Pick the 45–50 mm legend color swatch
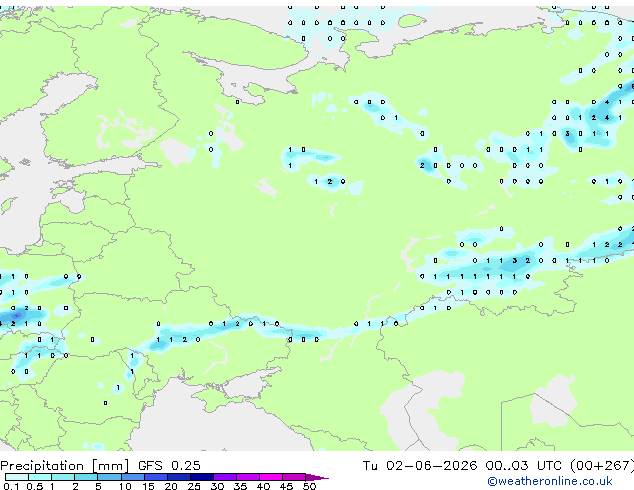This screenshot has width=634, height=490. 294,477
